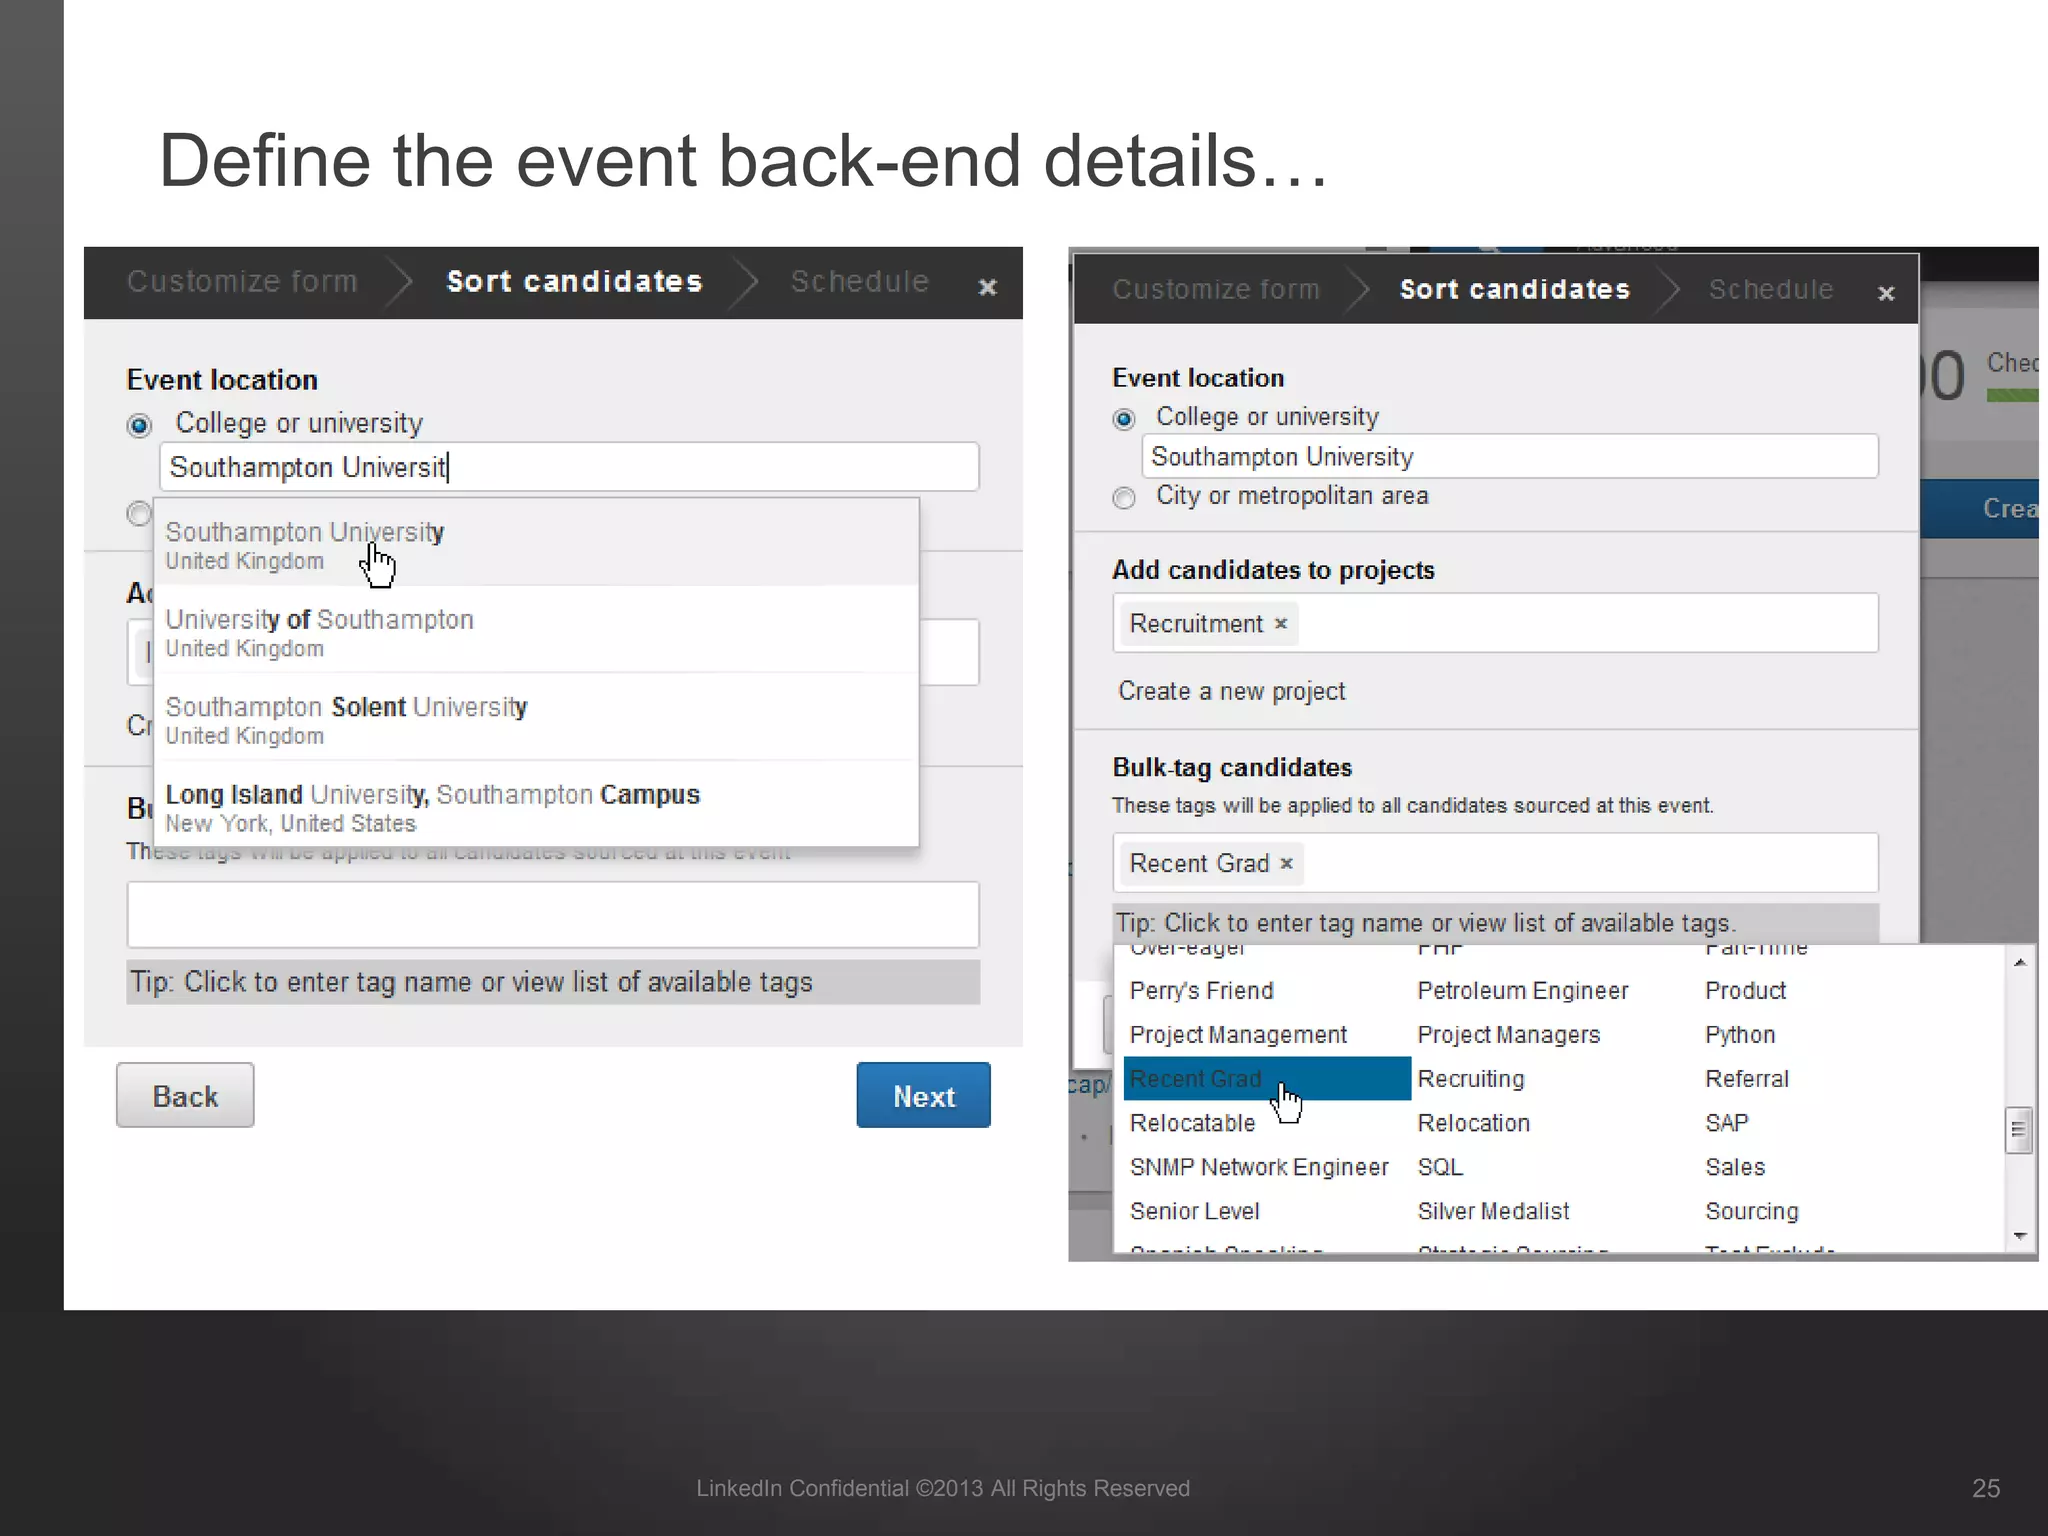Remove the Recent Grad tag

coord(1287,863)
